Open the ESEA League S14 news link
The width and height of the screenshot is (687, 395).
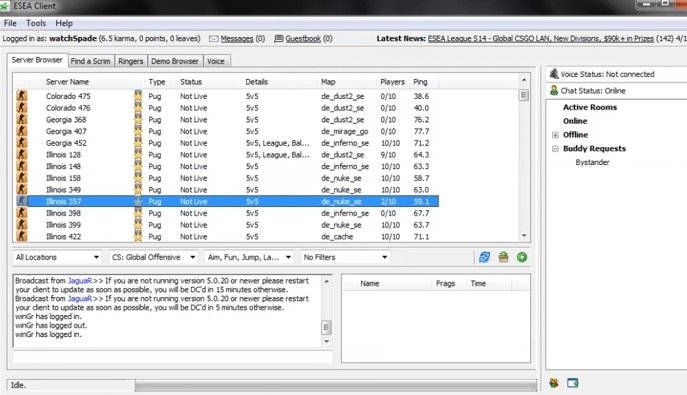pyautogui.click(x=541, y=39)
